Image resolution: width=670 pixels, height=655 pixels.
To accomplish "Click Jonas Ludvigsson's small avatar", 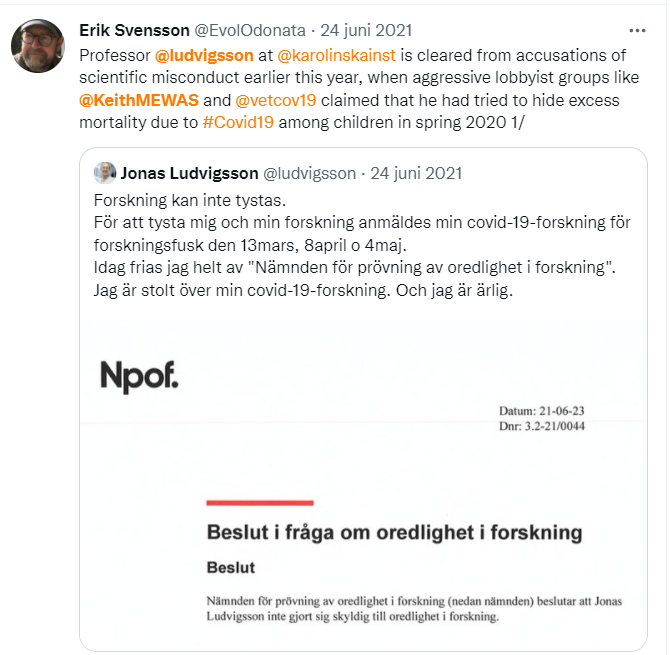I will [x=105, y=172].
